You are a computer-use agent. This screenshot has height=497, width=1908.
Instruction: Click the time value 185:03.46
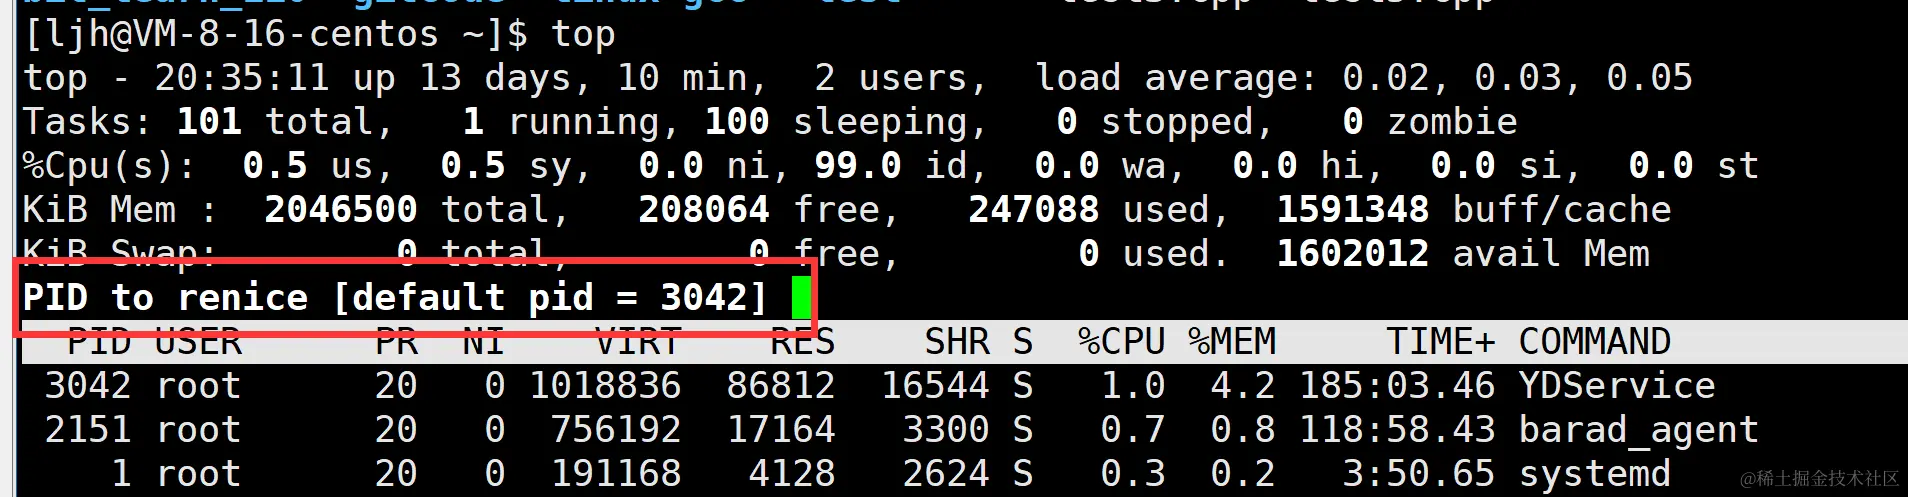(1397, 386)
